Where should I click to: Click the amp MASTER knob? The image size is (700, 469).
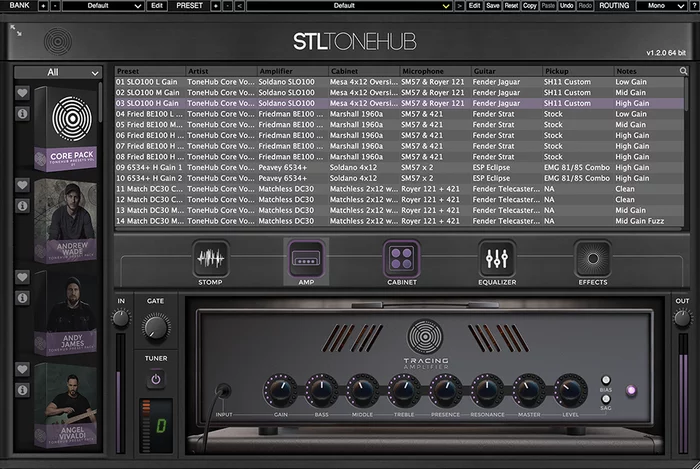tap(529, 390)
